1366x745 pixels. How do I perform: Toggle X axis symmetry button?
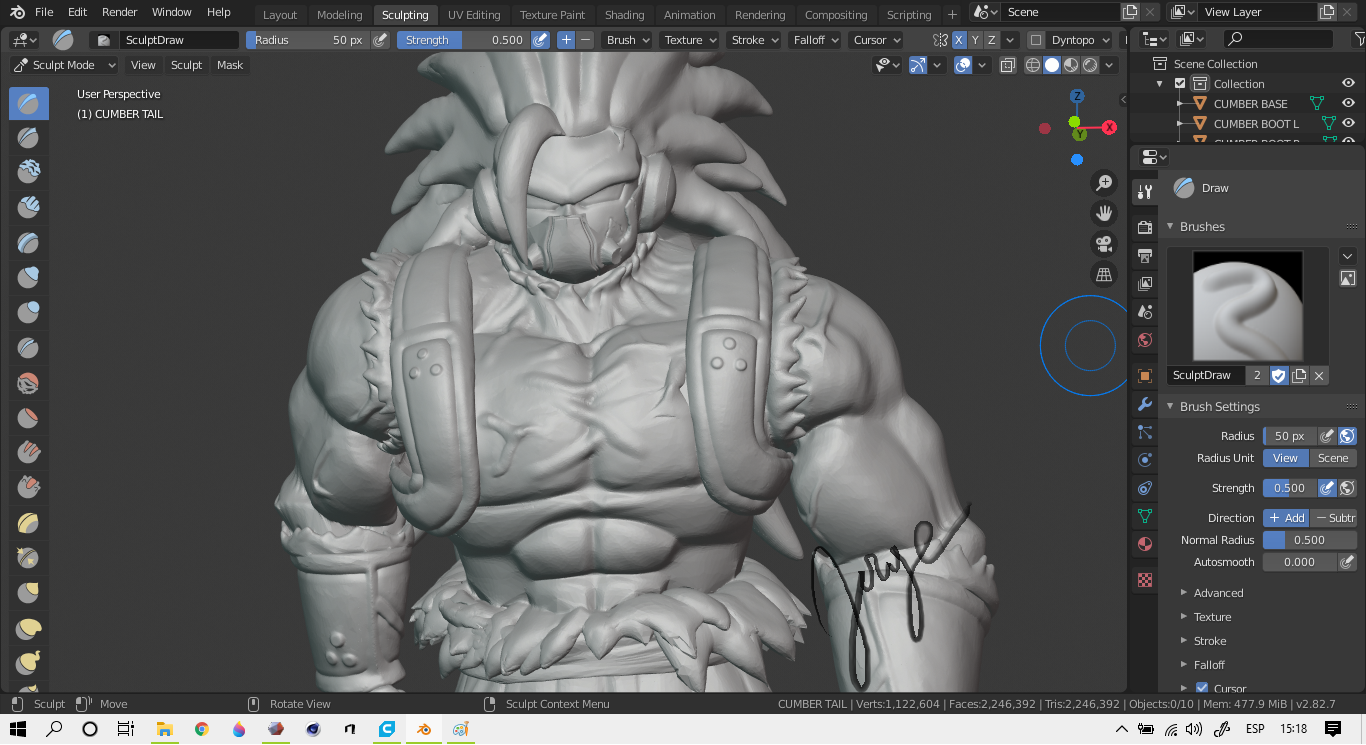(959, 40)
